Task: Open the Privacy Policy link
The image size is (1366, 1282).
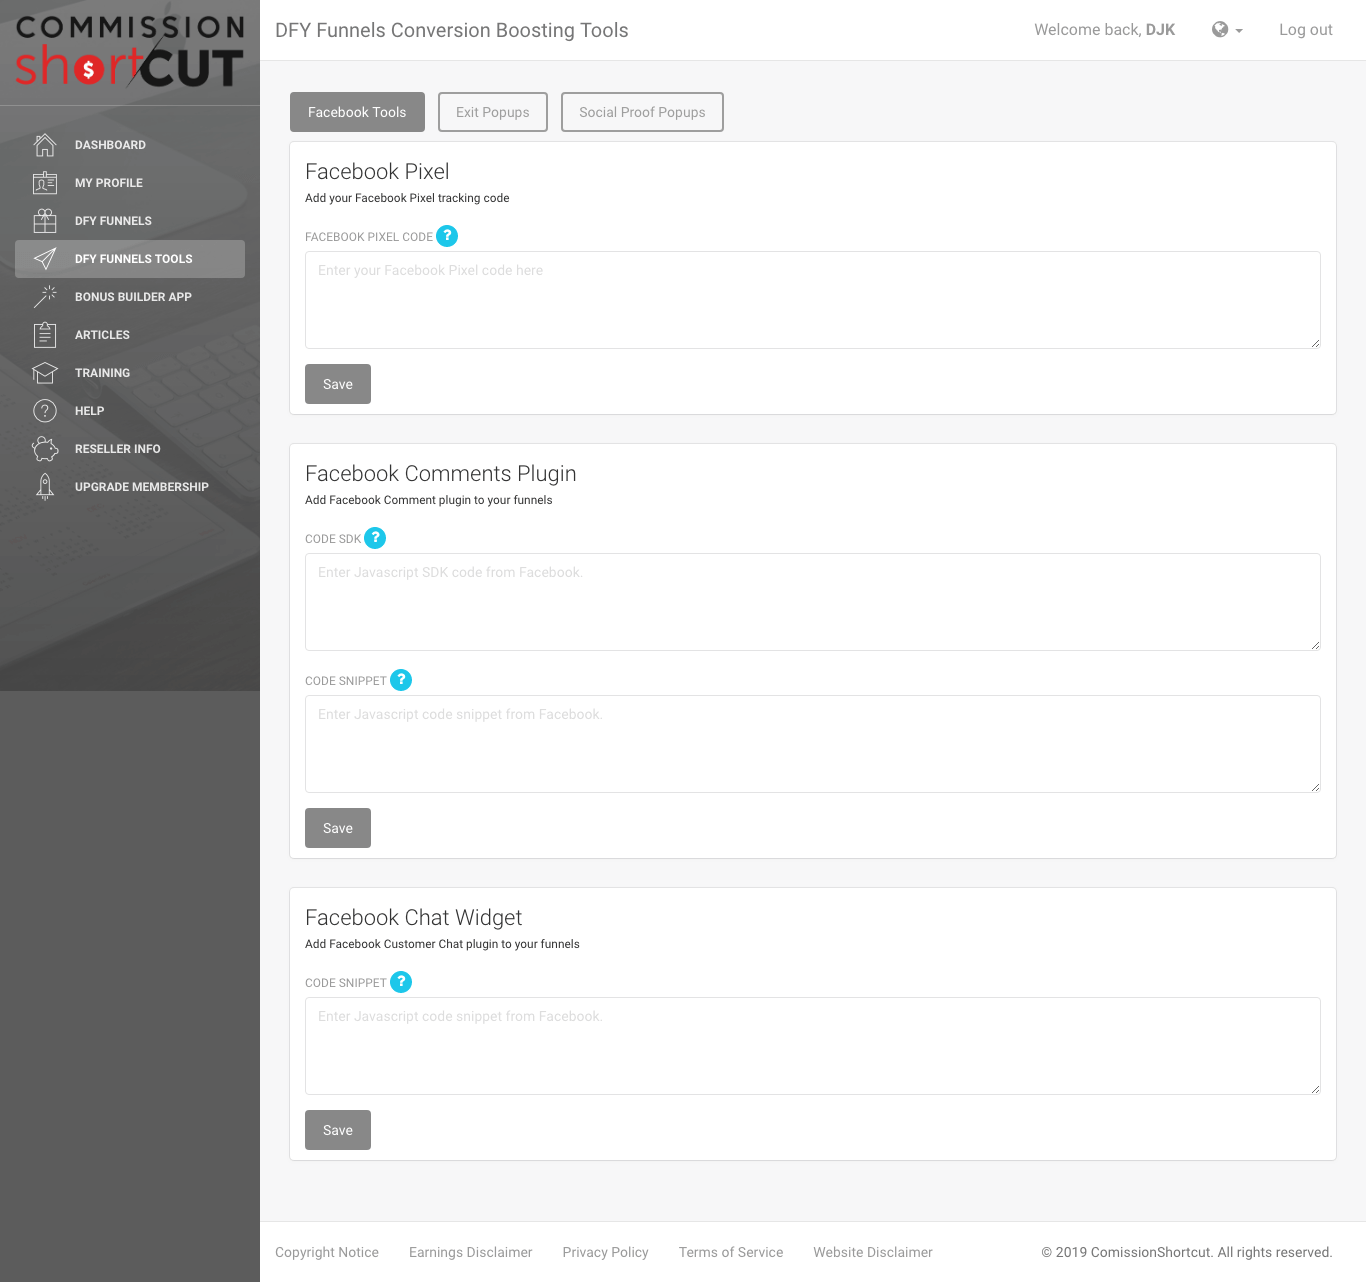Action: click(x=606, y=1252)
